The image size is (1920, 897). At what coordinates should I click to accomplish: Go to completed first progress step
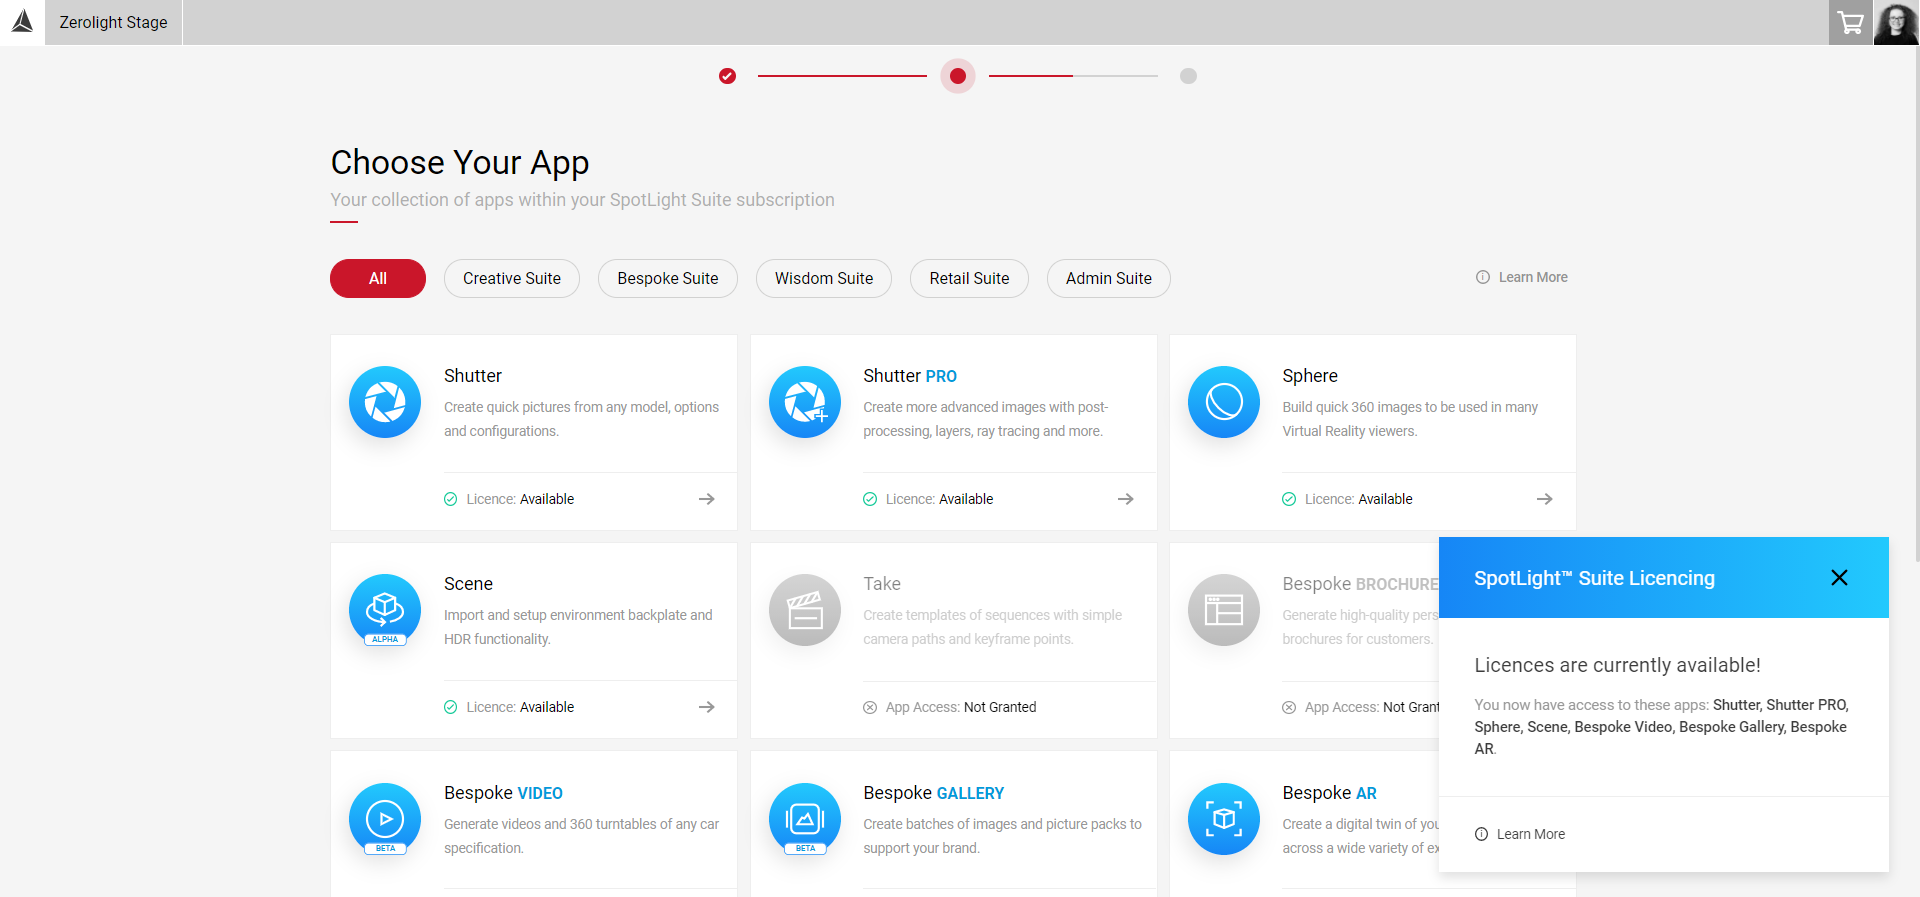tap(727, 76)
